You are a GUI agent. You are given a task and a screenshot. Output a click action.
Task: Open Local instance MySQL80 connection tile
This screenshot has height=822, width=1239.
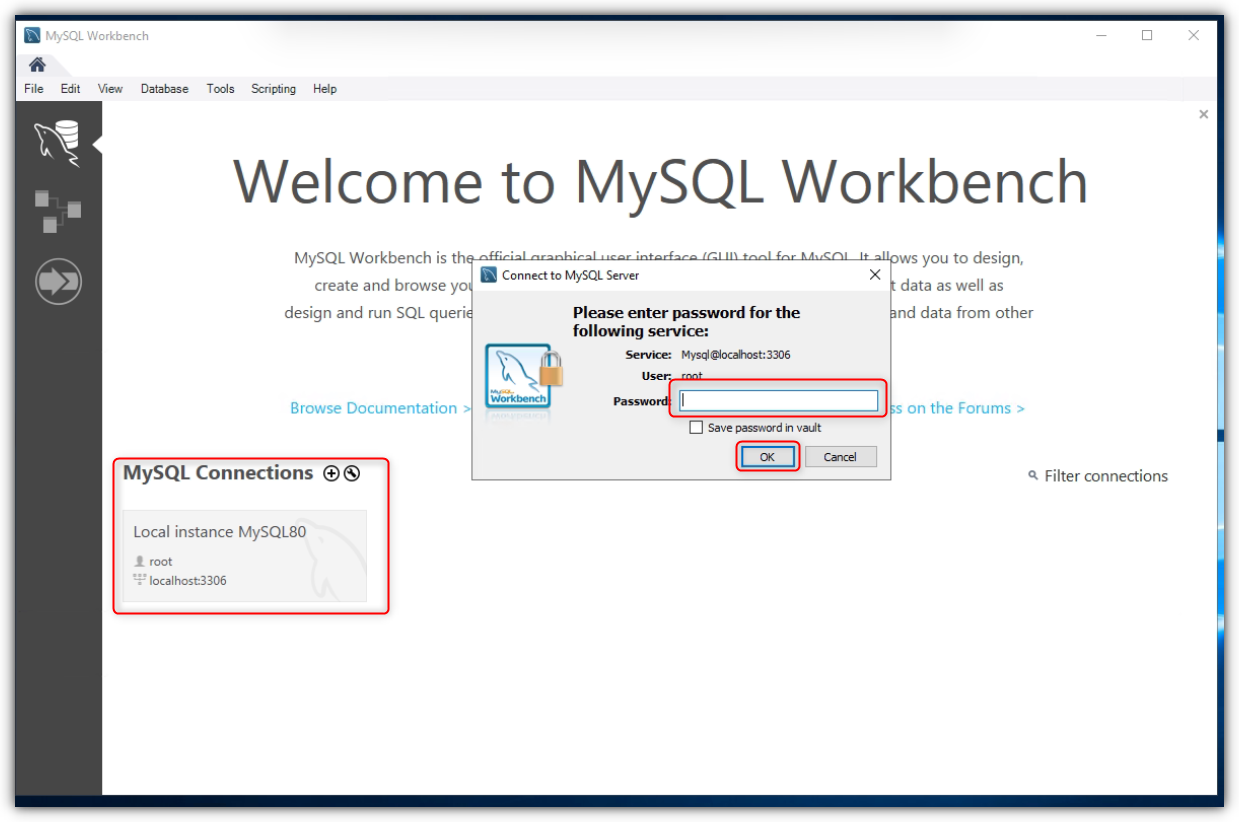[245, 556]
